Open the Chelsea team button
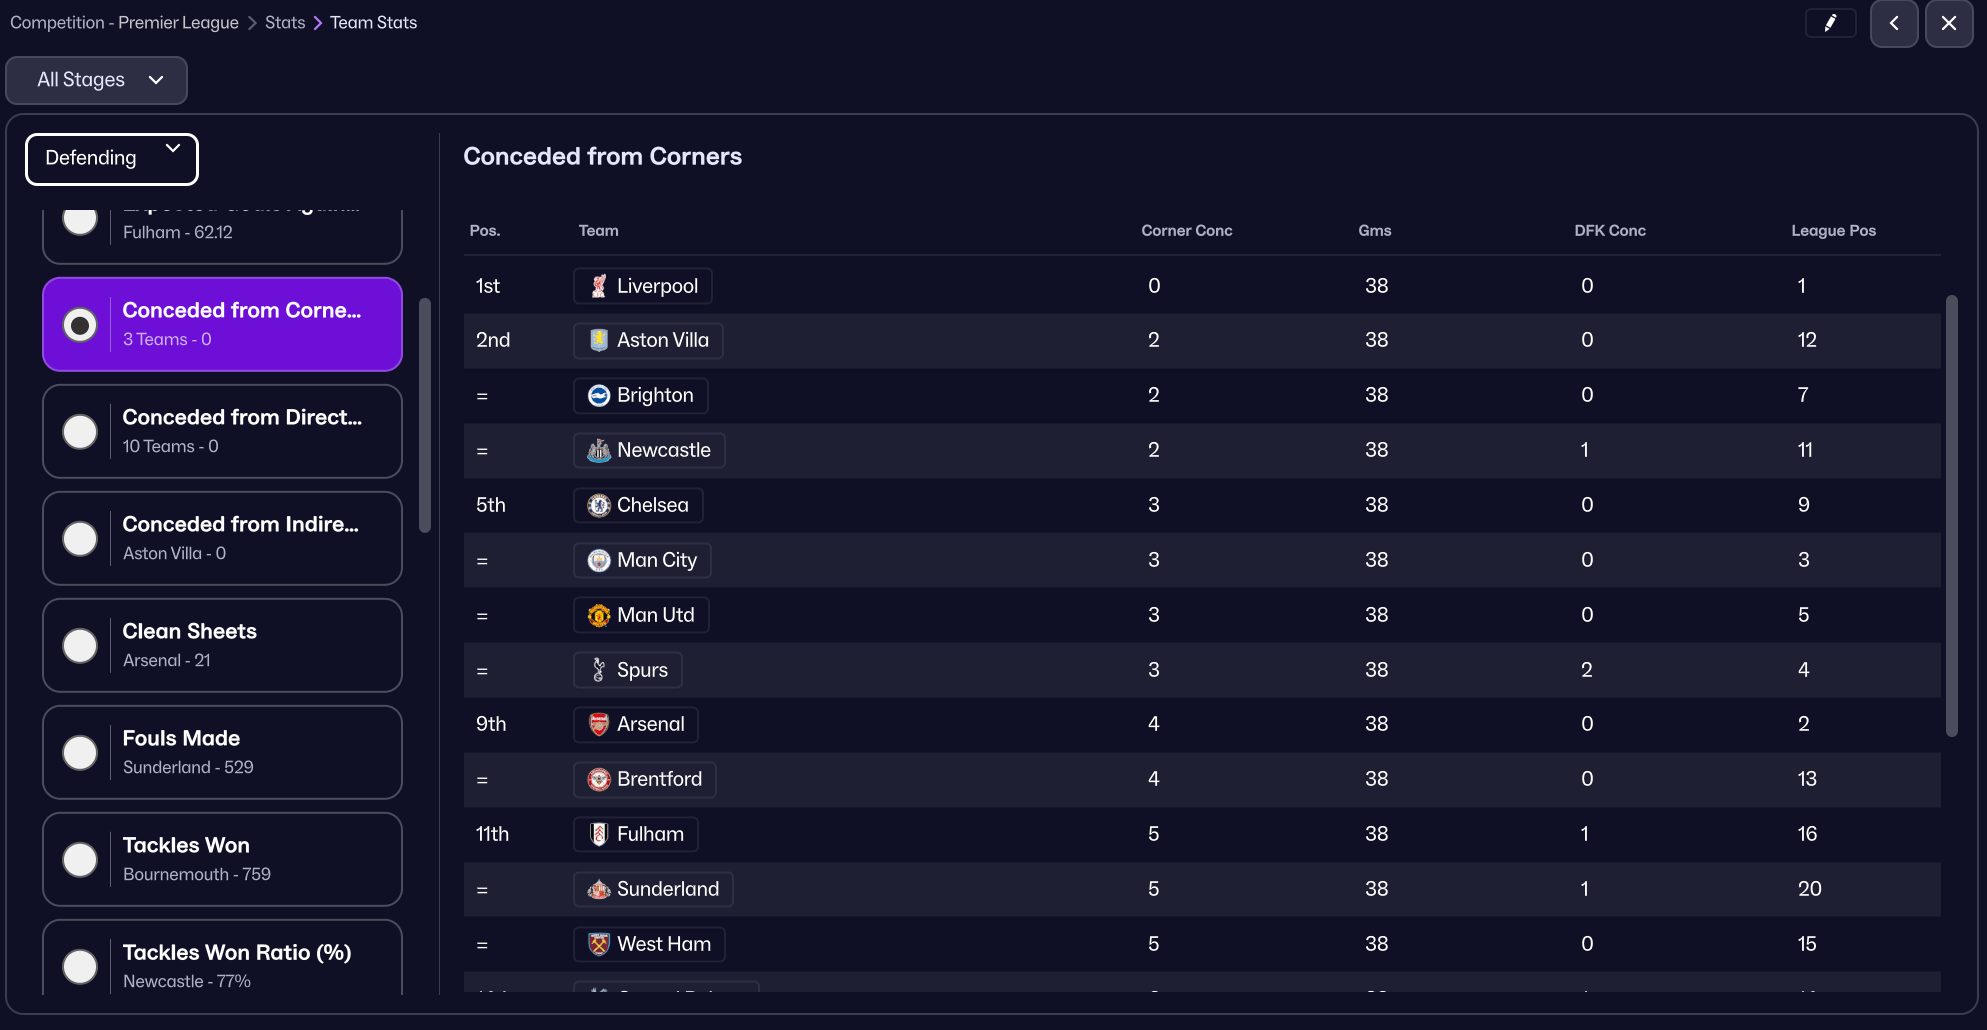The width and height of the screenshot is (1987, 1030). (639, 505)
